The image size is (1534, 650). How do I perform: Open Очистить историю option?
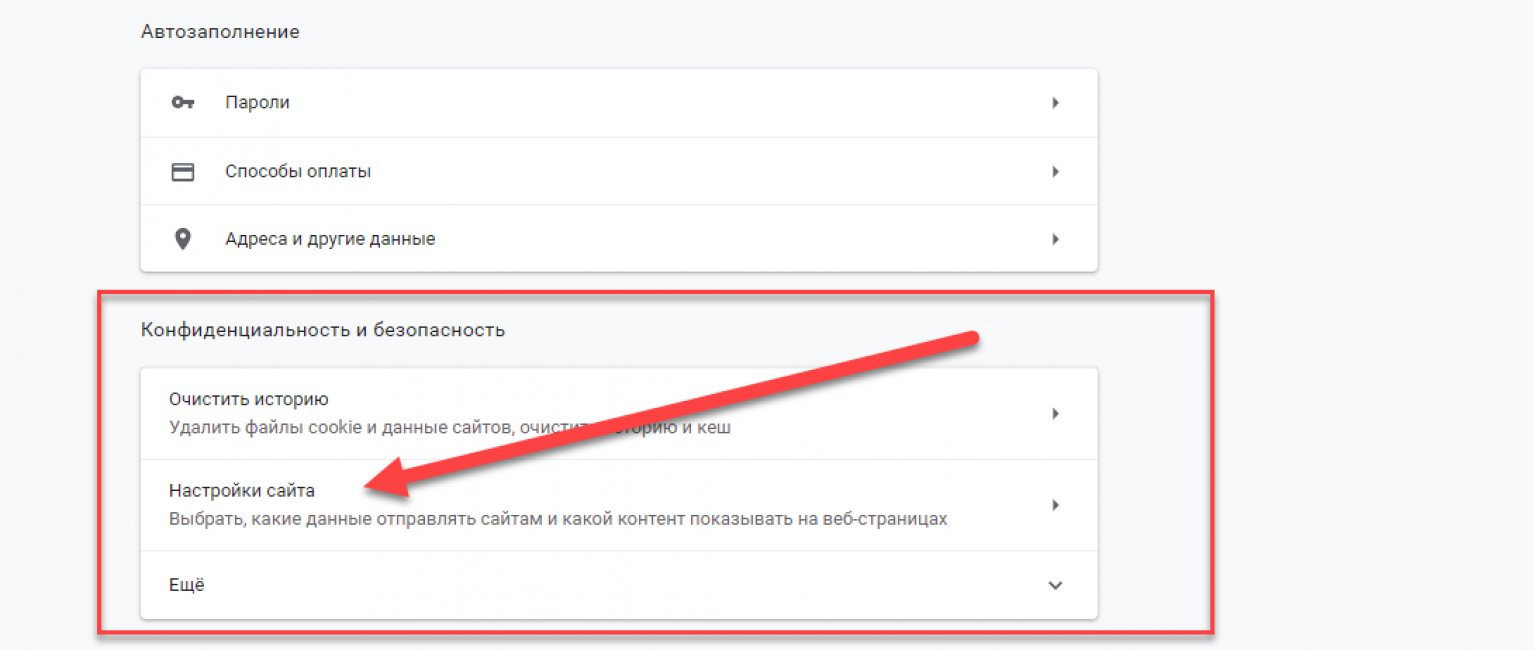[x=619, y=414]
